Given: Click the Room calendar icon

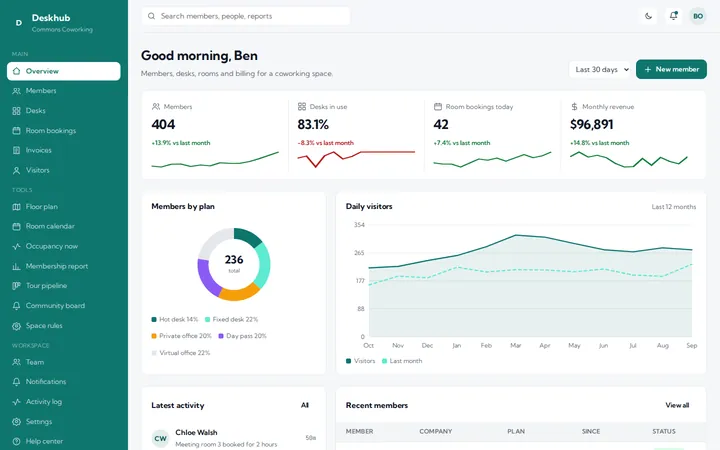Looking at the screenshot, I should click(x=17, y=226).
